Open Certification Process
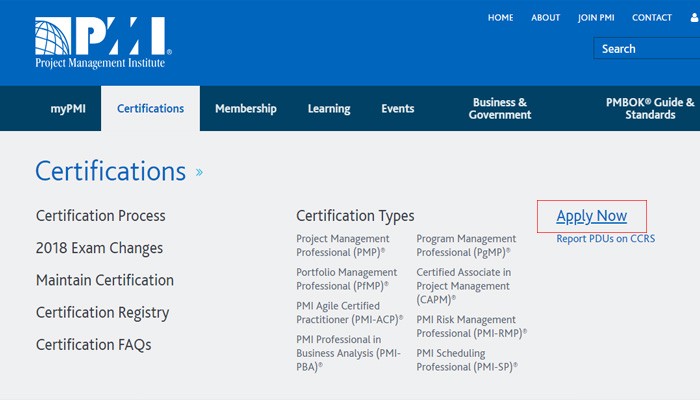Viewport: 700px width, 400px height. [x=100, y=216]
